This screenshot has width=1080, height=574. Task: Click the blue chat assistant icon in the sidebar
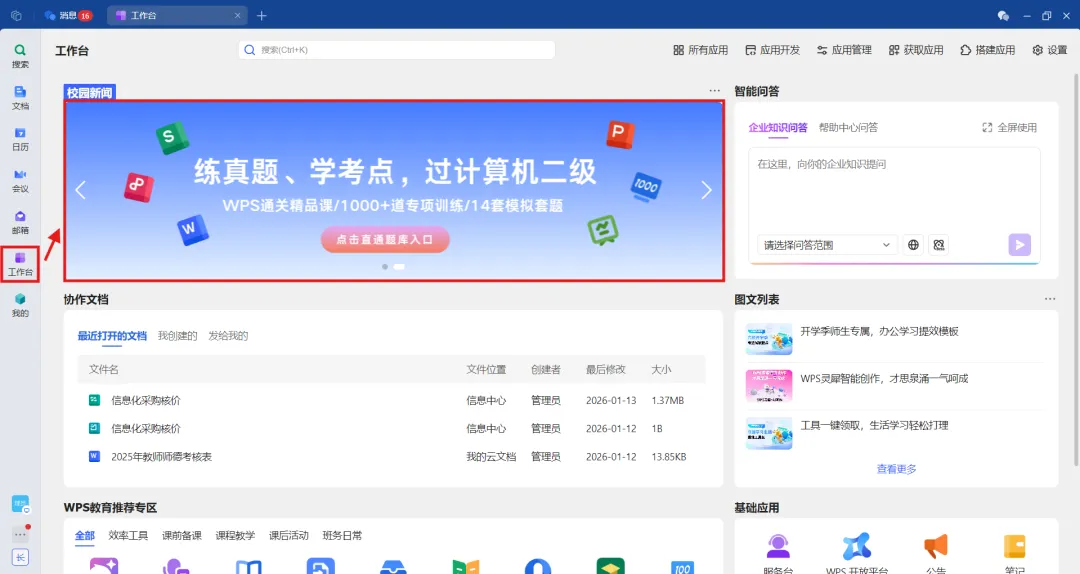tap(20, 504)
